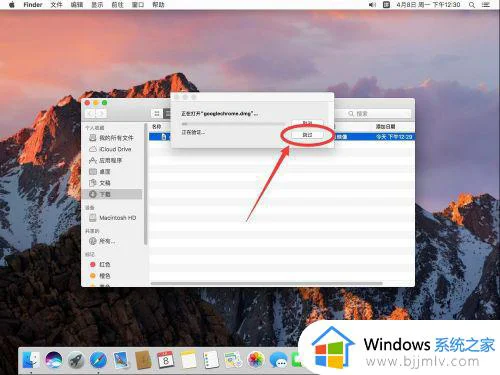Open the 帮助 (Help) menu

click(158, 5)
